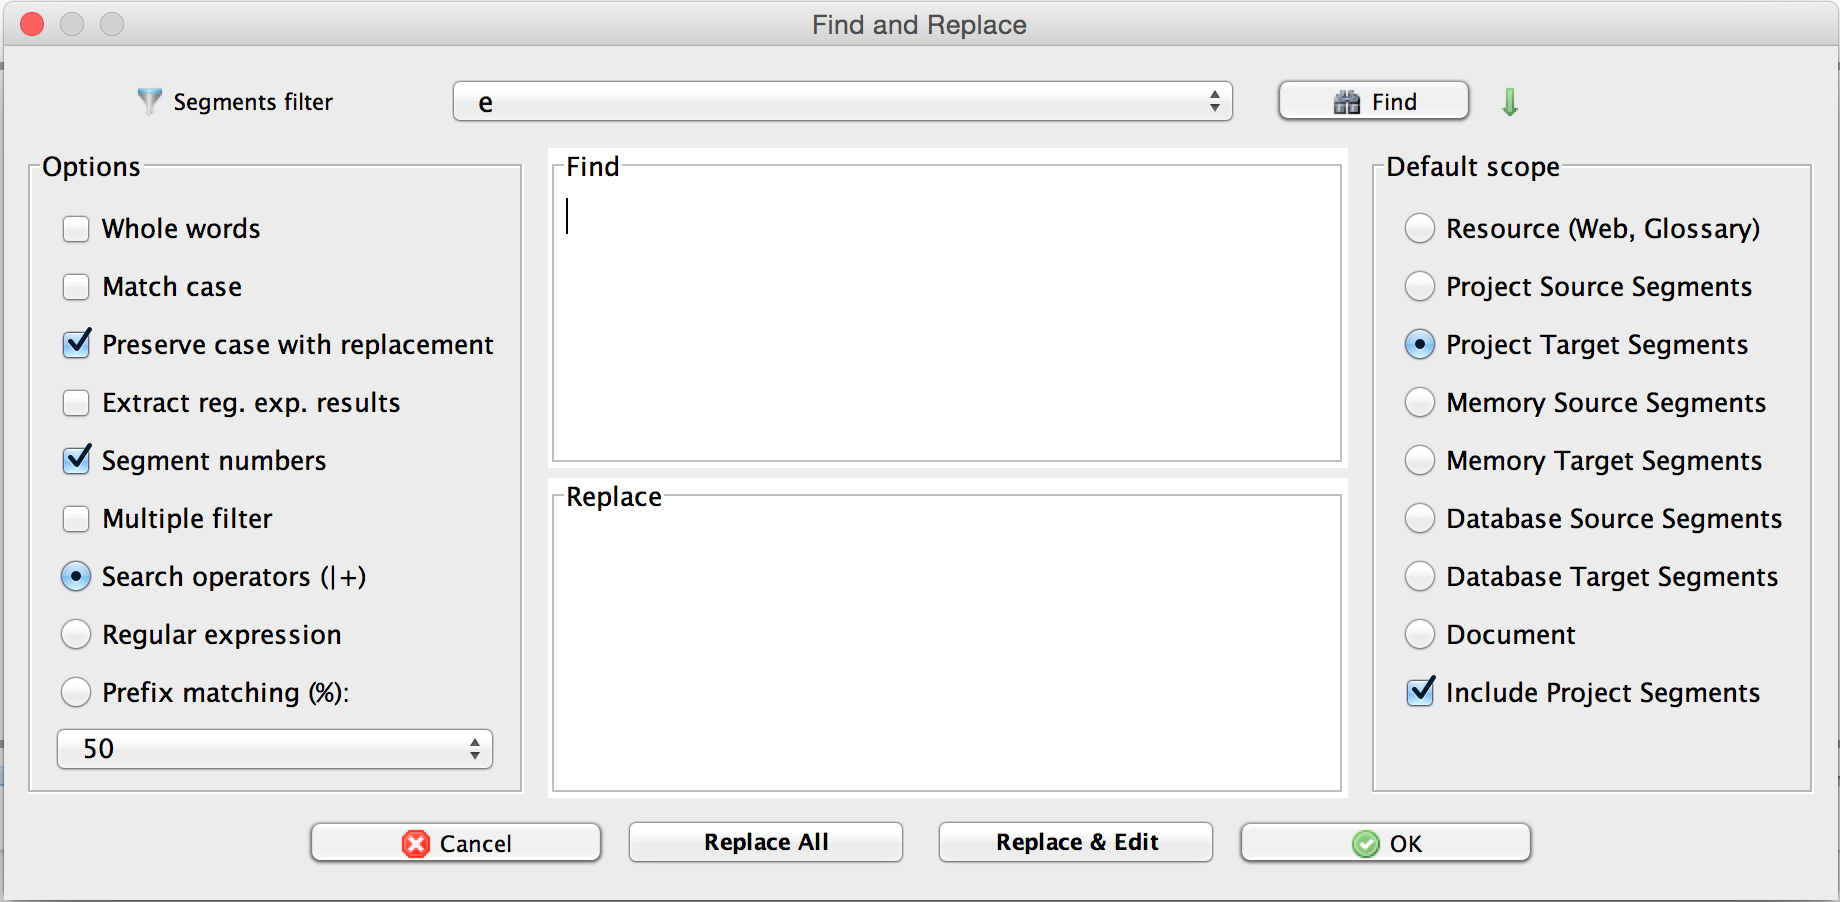The image size is (1840, 902).
Task: Enable Extract reg. exp. results
Action: (76, 403)
